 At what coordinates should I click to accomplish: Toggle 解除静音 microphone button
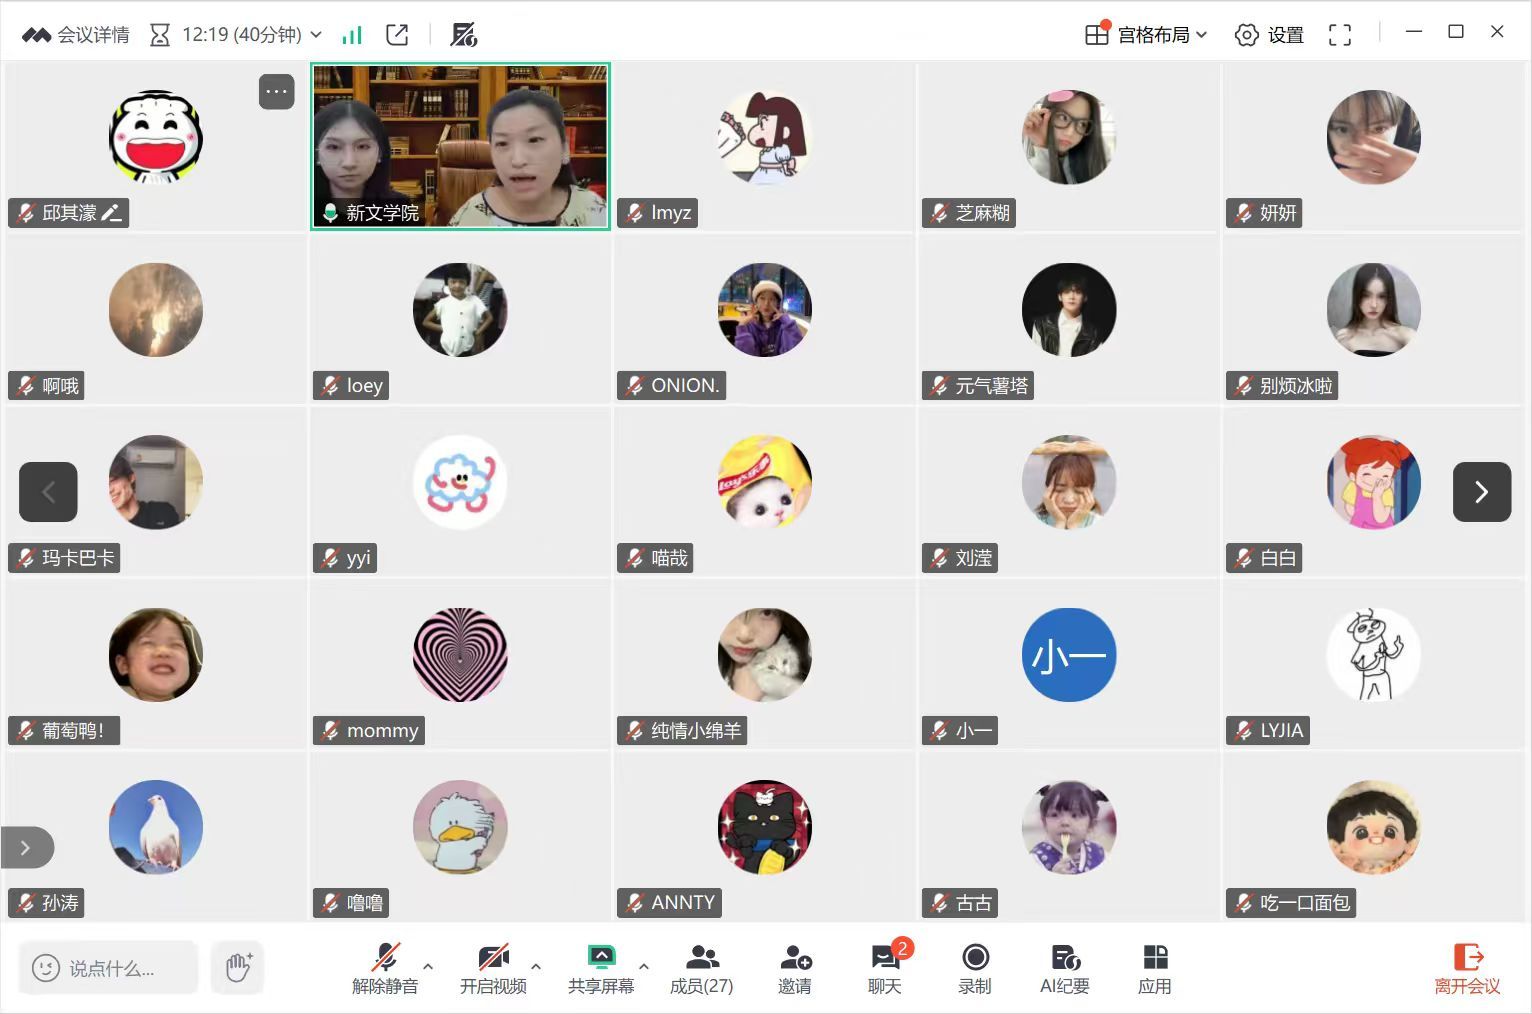pos(385,968)
